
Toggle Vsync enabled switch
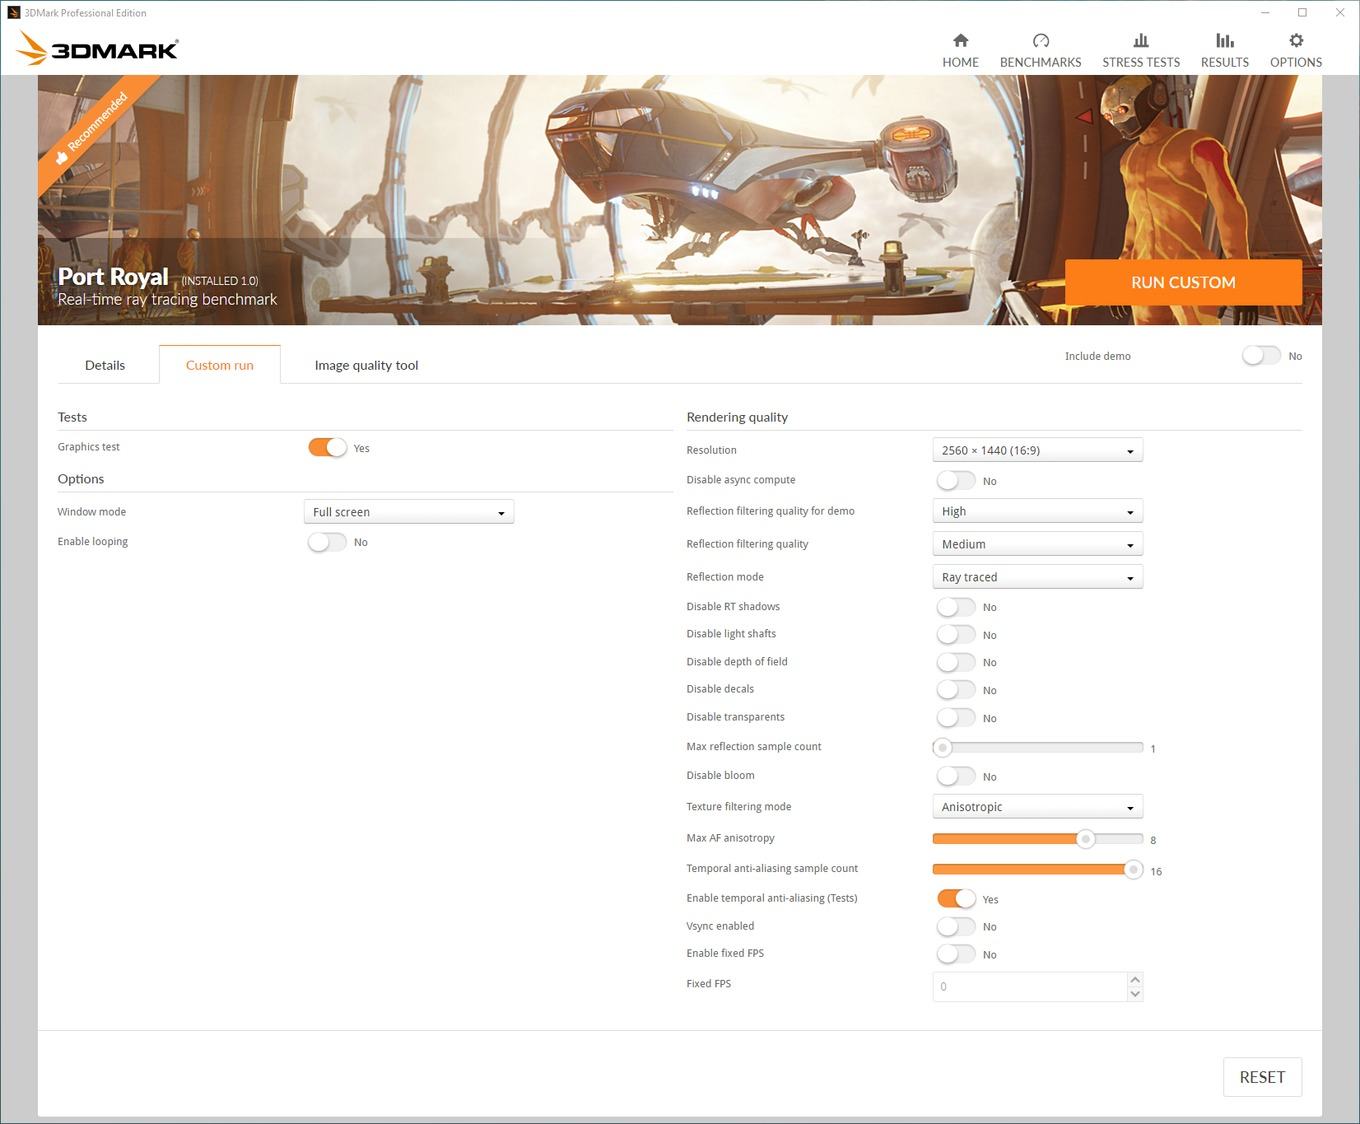click(x=956, y=926)
